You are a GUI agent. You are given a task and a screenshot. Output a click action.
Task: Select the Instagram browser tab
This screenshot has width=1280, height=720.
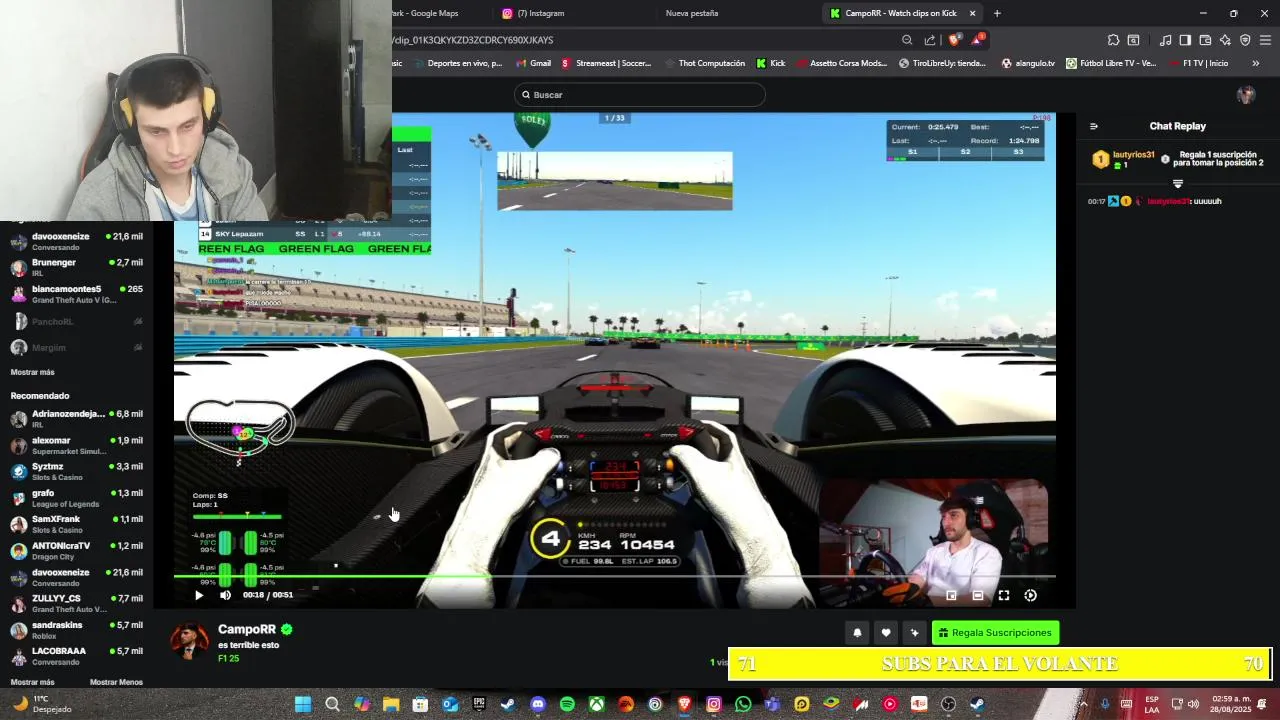tap(540, 13)
